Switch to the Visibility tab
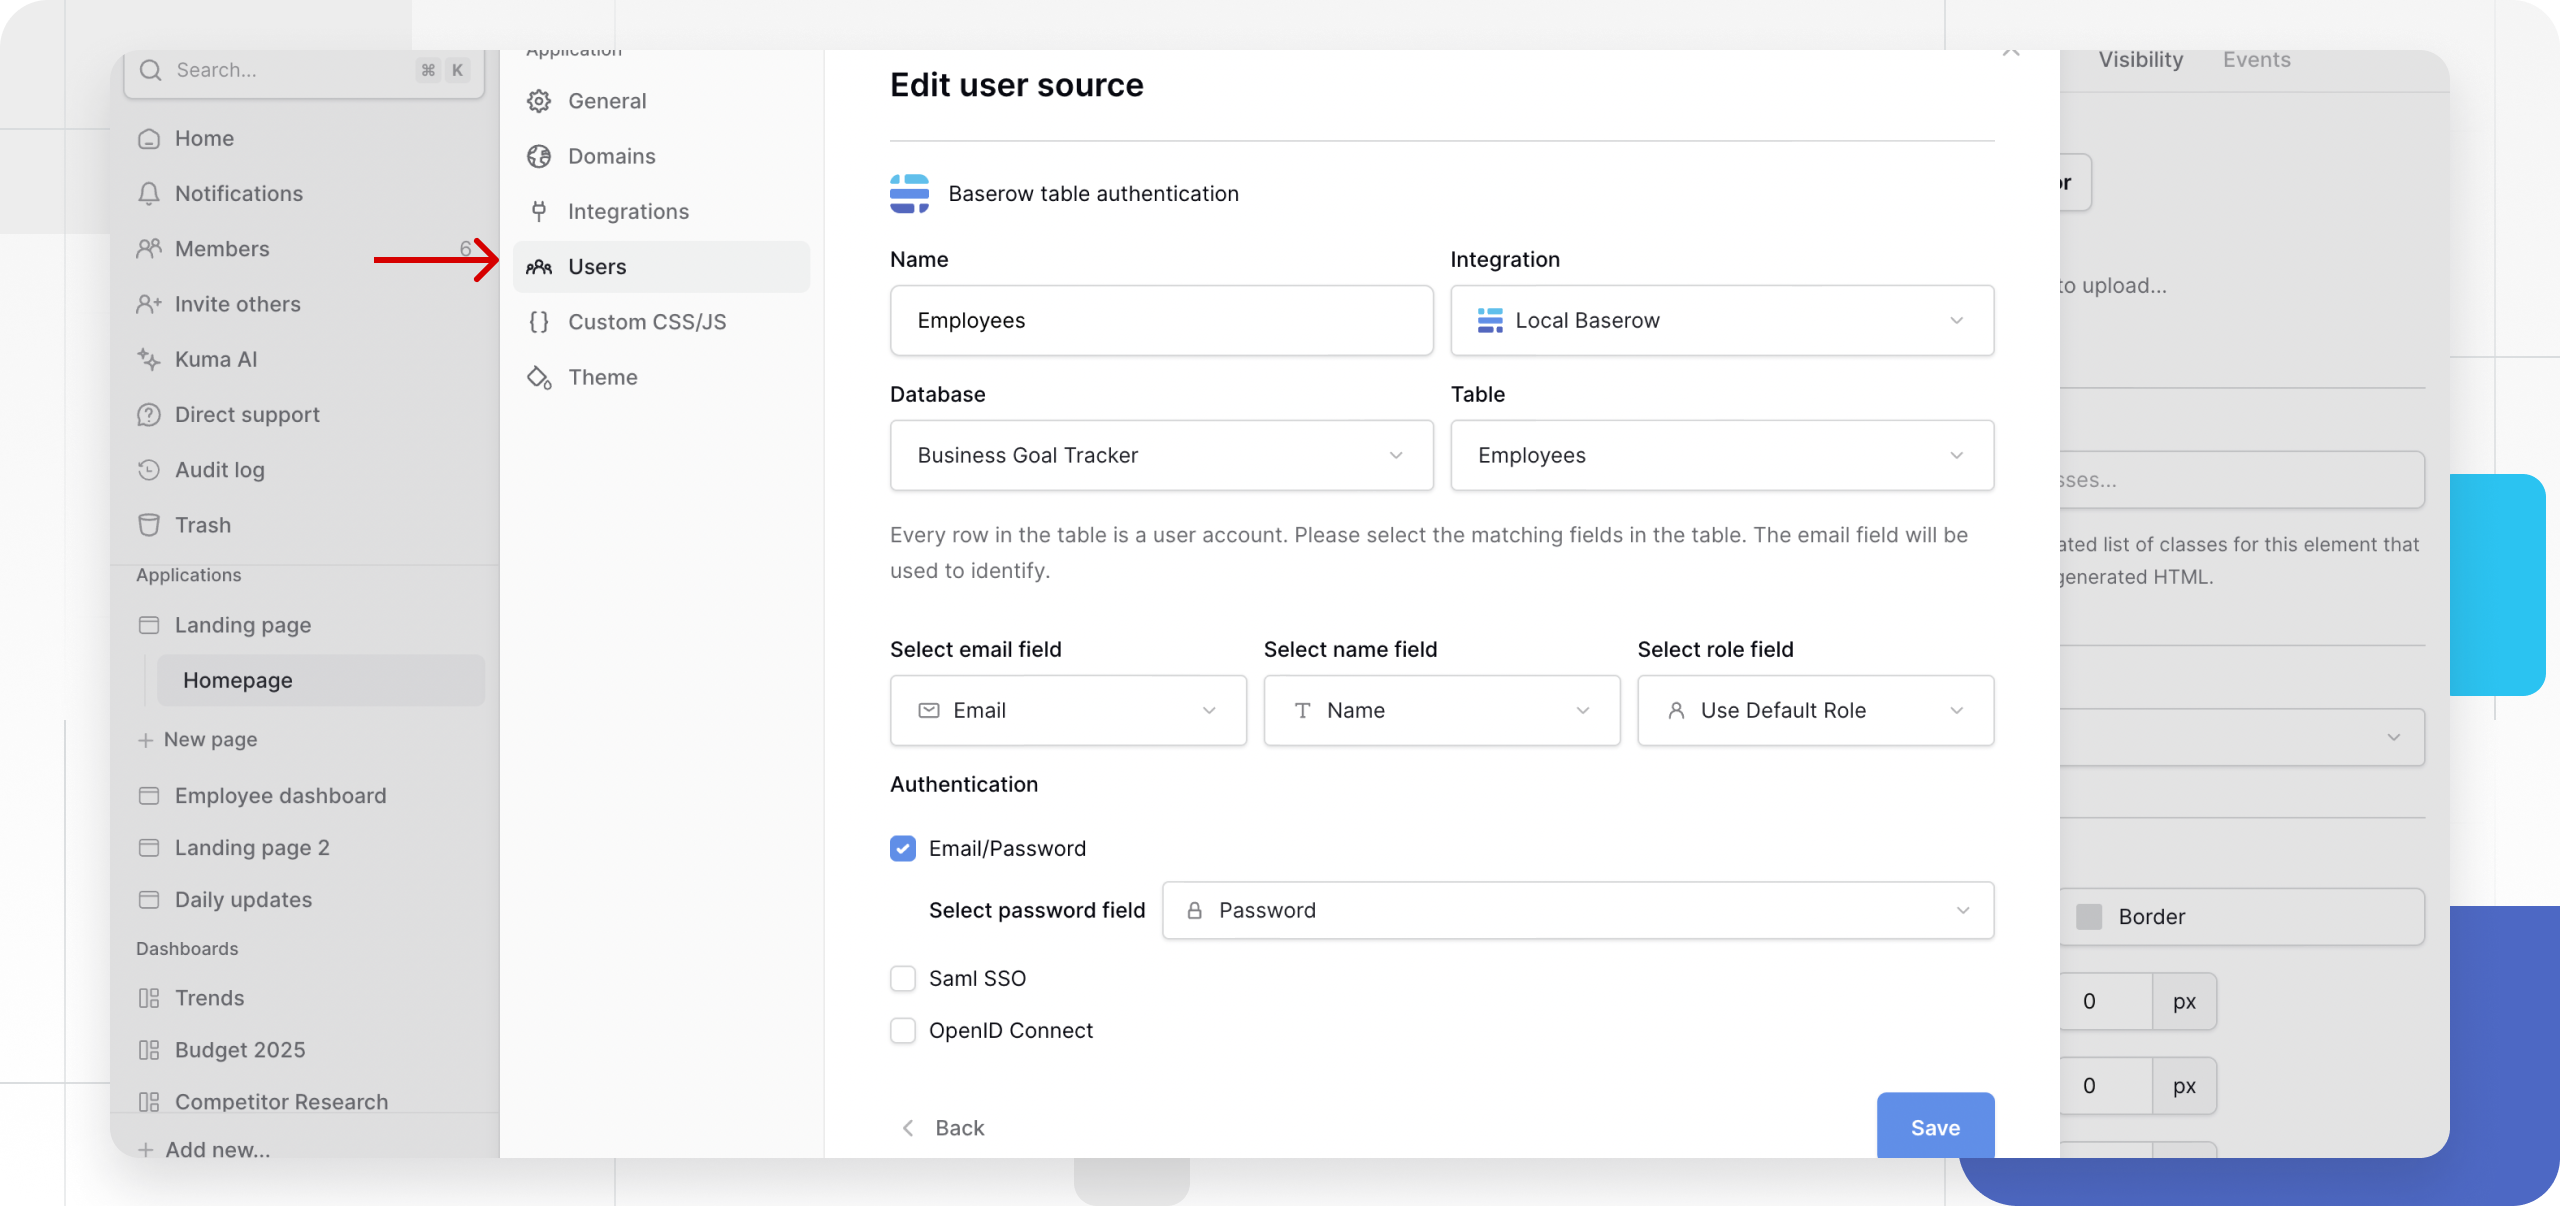Viewport: 2560px width, 1206px height. 2139,60
